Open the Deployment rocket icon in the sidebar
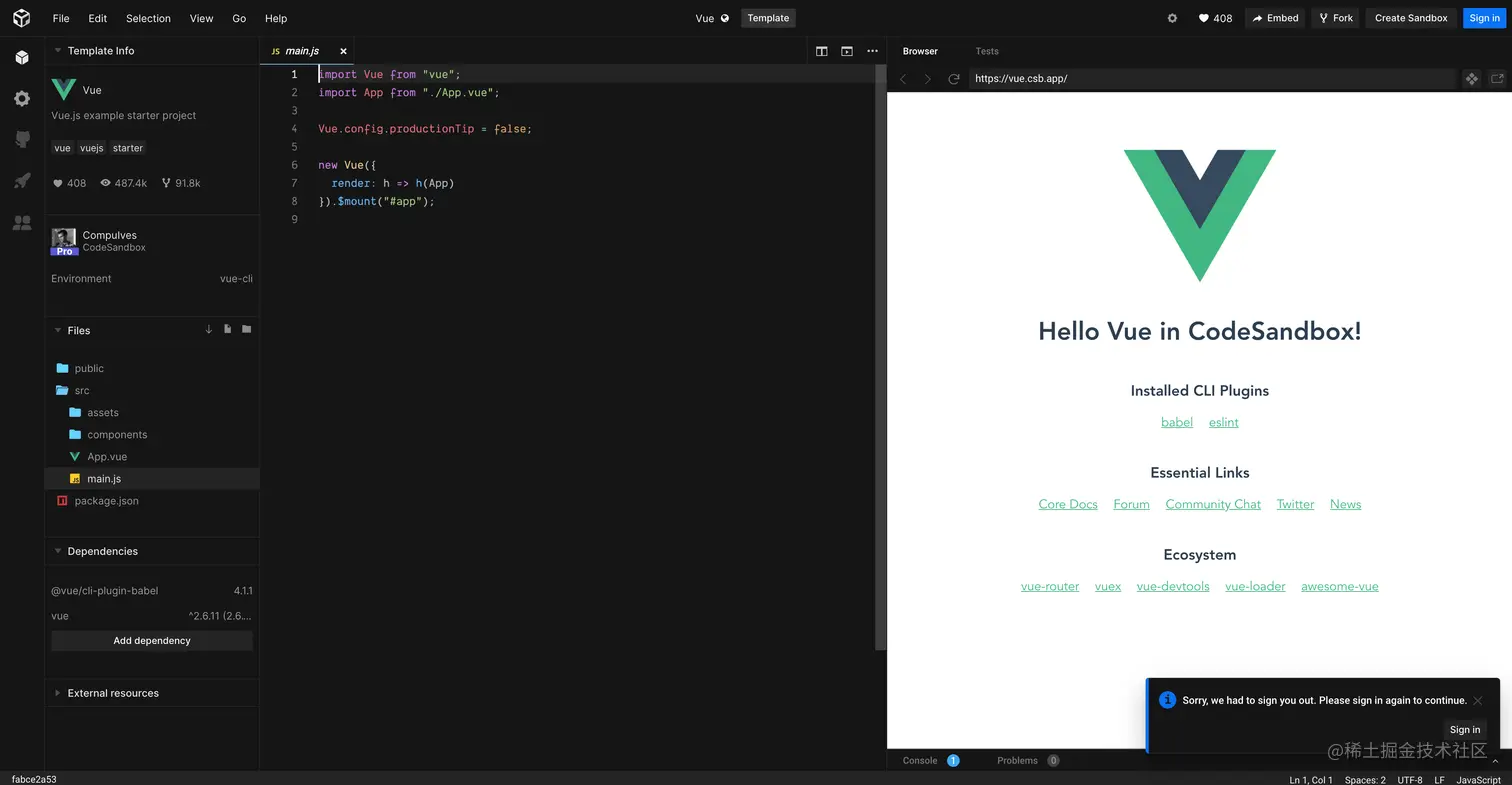This screenshot has width=1512, height=785. tap(22, 181)
